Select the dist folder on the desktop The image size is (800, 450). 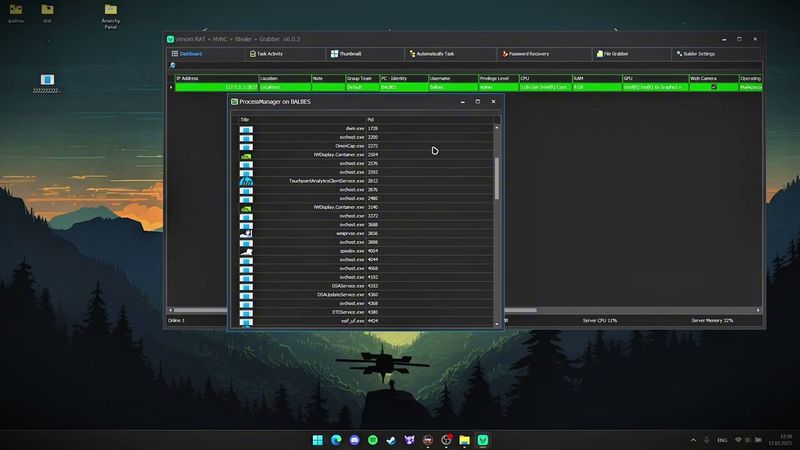[x=47, y=13]
